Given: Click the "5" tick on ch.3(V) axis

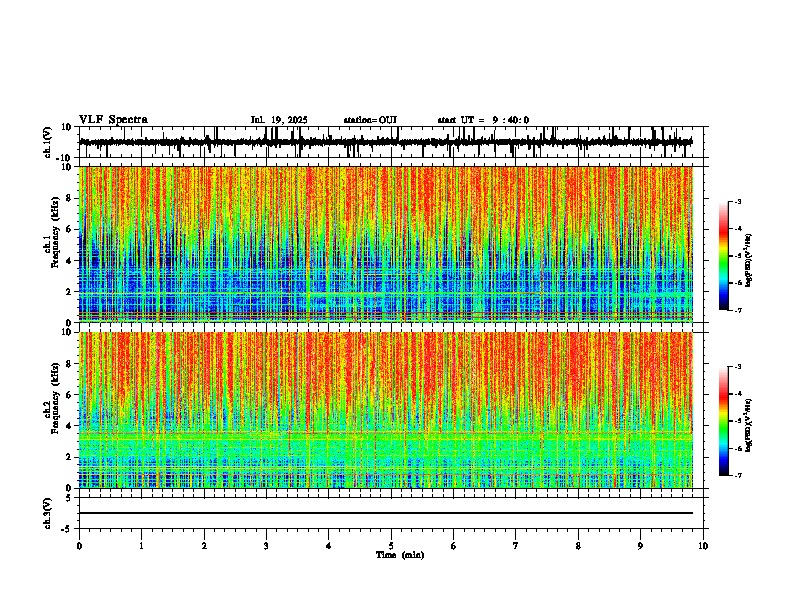Looking at the screenshot, I should (69, 498).
